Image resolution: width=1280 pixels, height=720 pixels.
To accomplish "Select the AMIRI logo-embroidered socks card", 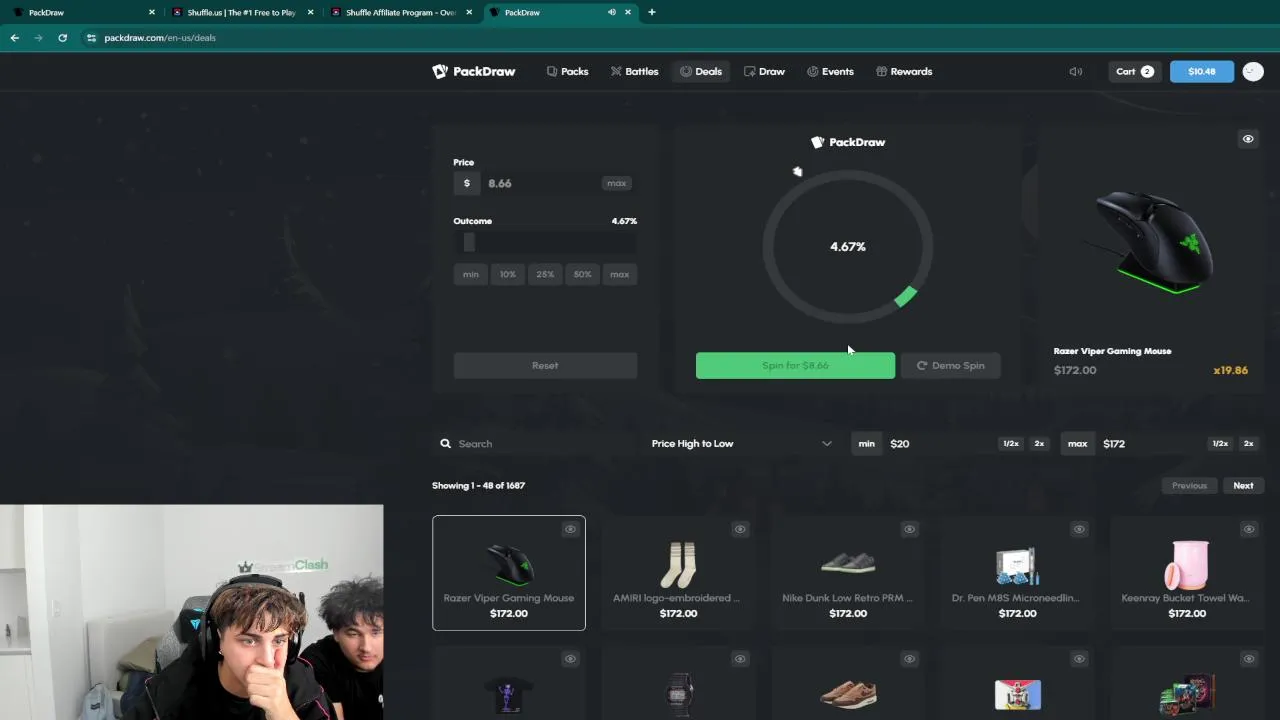I will 678,573.
